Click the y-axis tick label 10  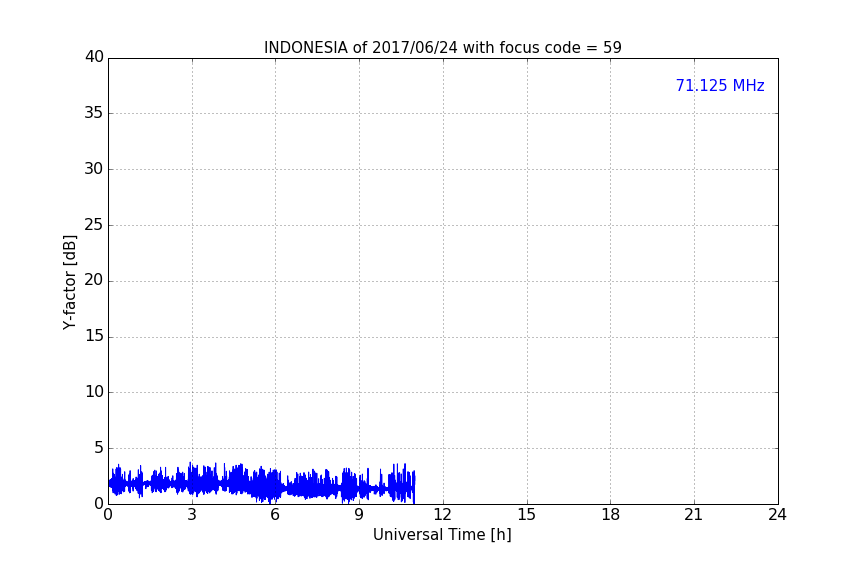click(x=94, y=392)
